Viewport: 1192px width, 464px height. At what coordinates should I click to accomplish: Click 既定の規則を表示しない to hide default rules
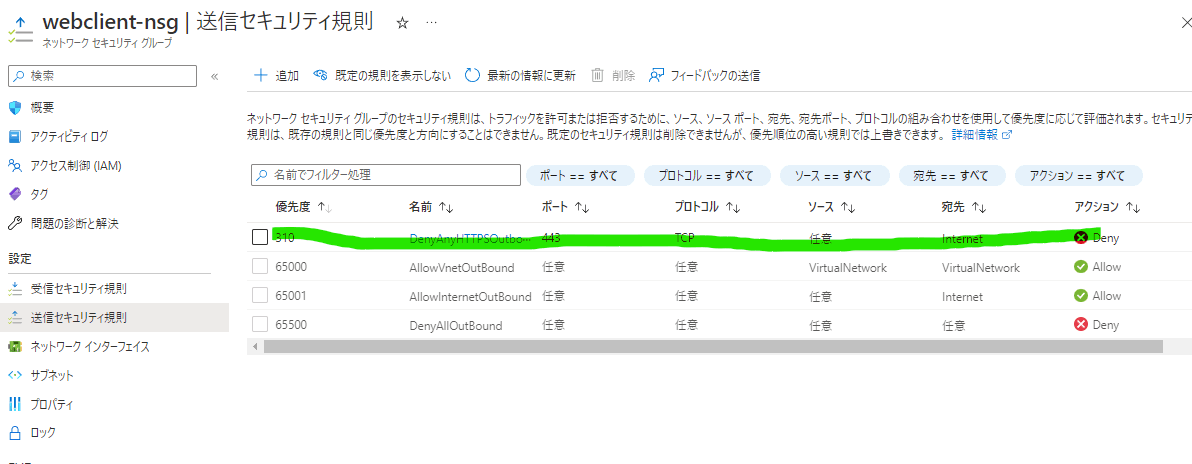point(382,75)
